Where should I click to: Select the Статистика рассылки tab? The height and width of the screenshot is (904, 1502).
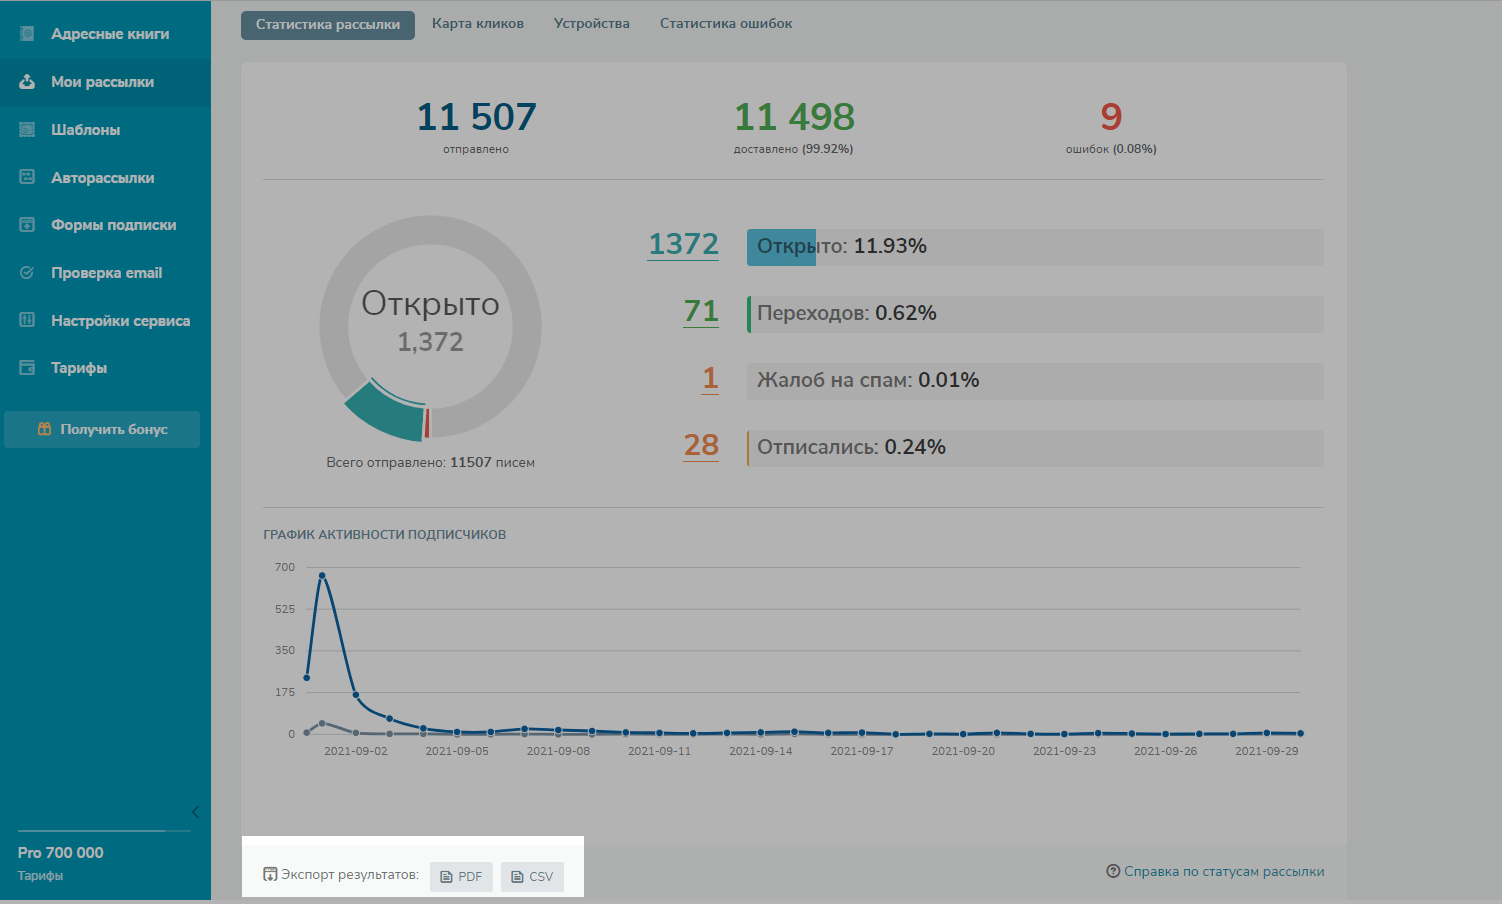click(x=327, y=25)
